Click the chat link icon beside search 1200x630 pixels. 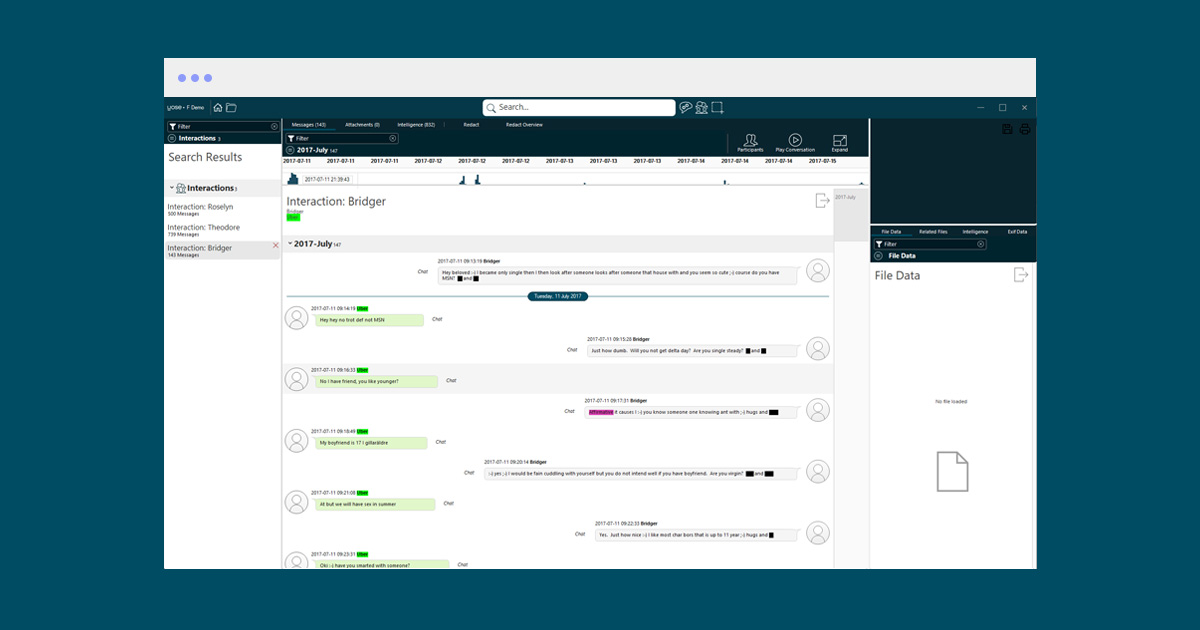[685, 108]
